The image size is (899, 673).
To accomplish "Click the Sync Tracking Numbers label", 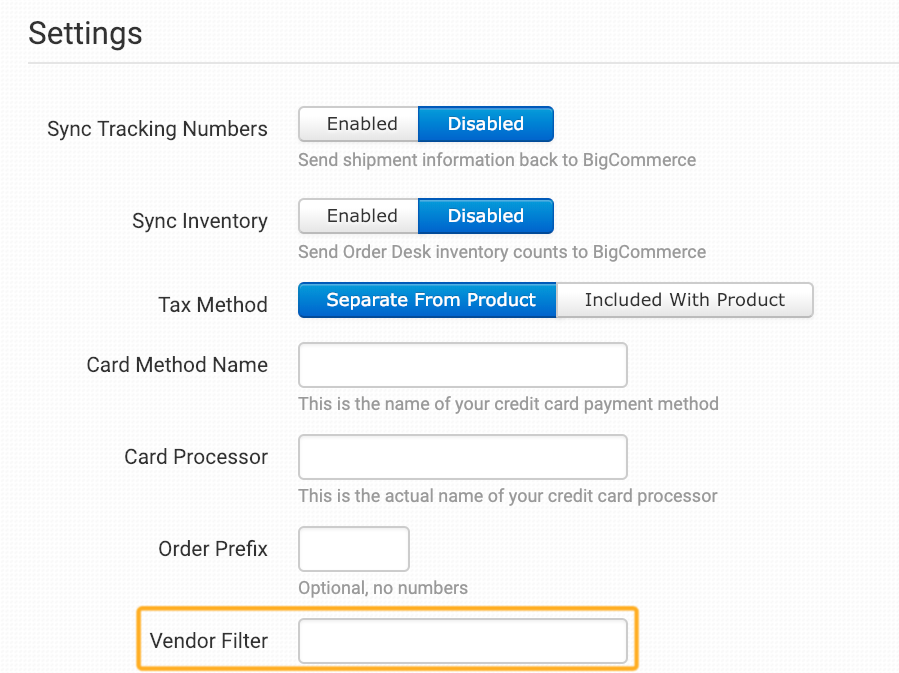I will point(158,129).
